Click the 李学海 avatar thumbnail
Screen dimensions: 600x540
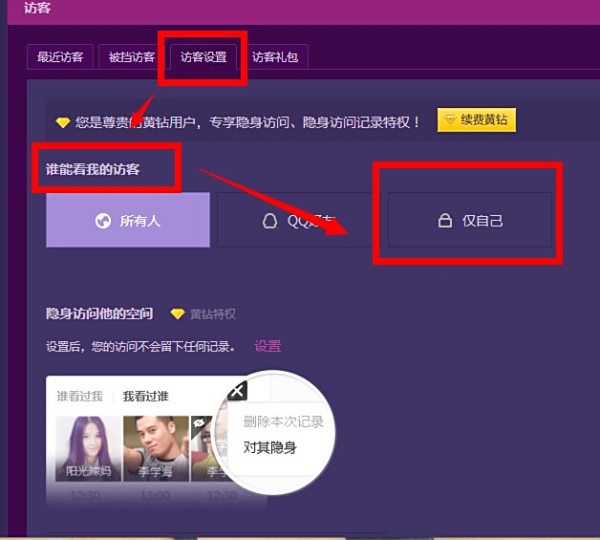coord(156,449)
